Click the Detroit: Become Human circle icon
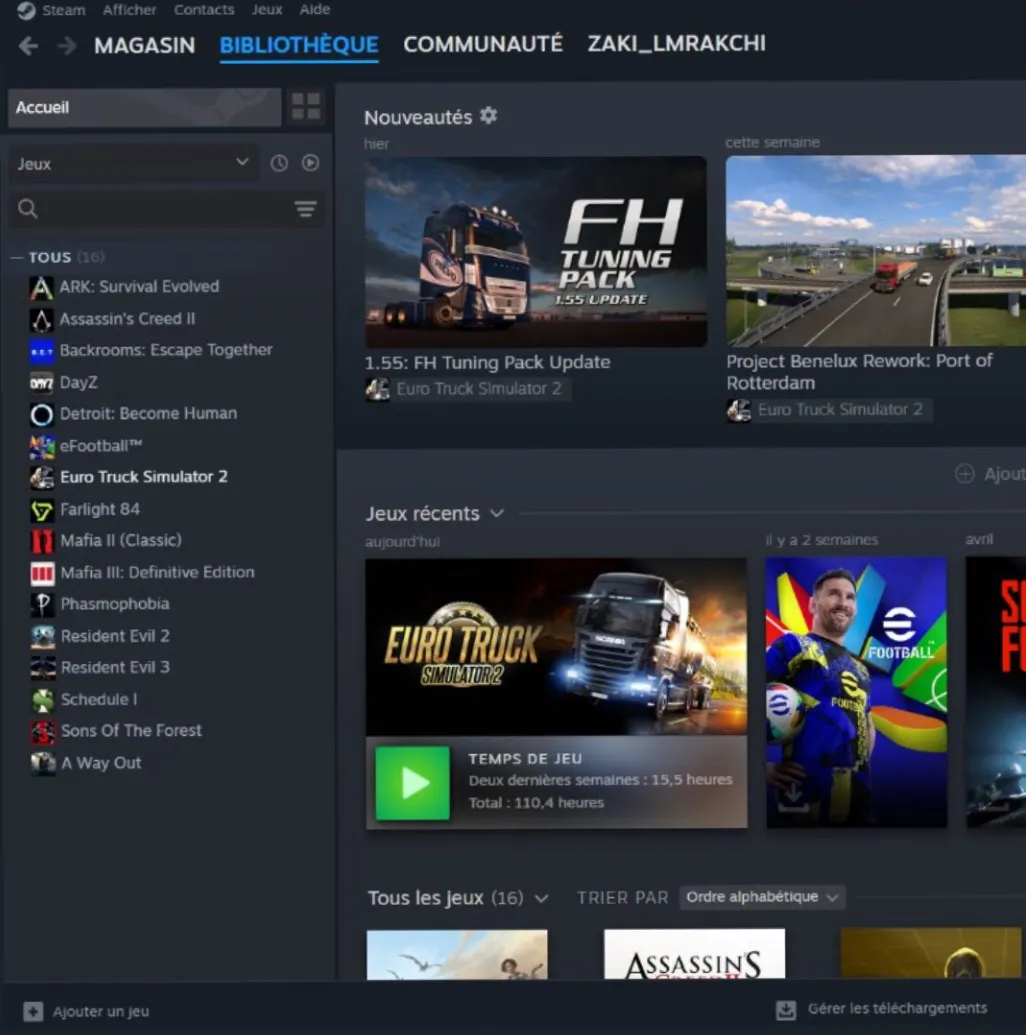Viewport: 1026px width, 1035px height. tap(42, 415)
